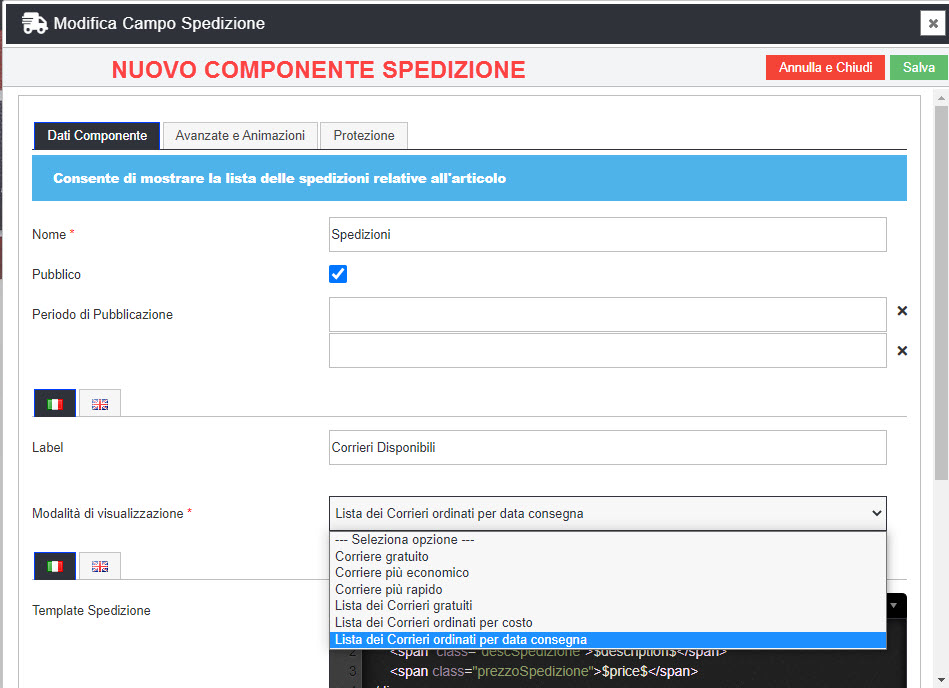Image resolution: width=949 pixels, height=688 pixels.
Task: Clear the second Periodo di Pubblicazione date
Action: pyautogui.click(x=902, y=351)
